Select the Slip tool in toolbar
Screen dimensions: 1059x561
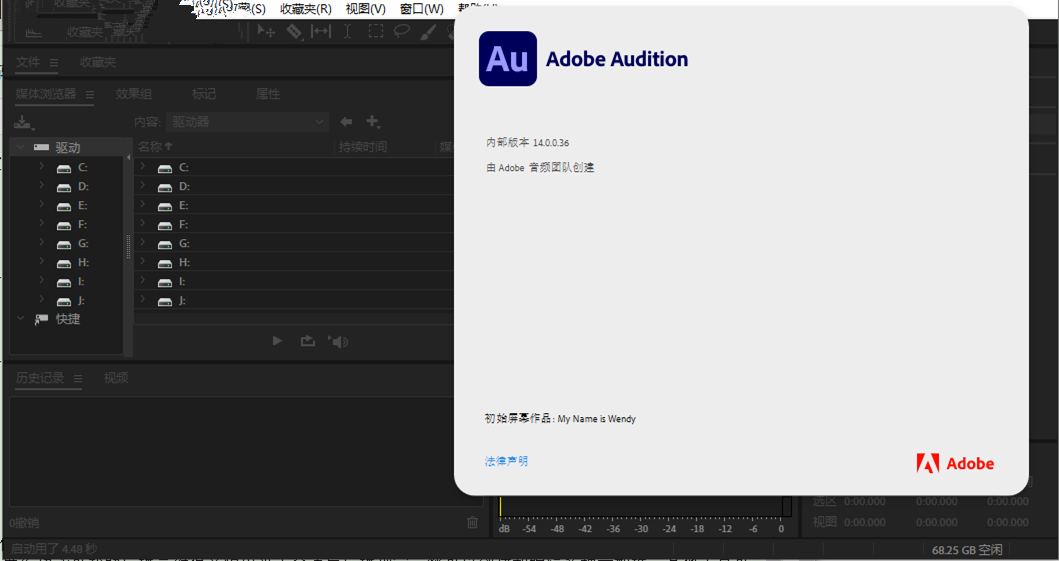point(320,31)
